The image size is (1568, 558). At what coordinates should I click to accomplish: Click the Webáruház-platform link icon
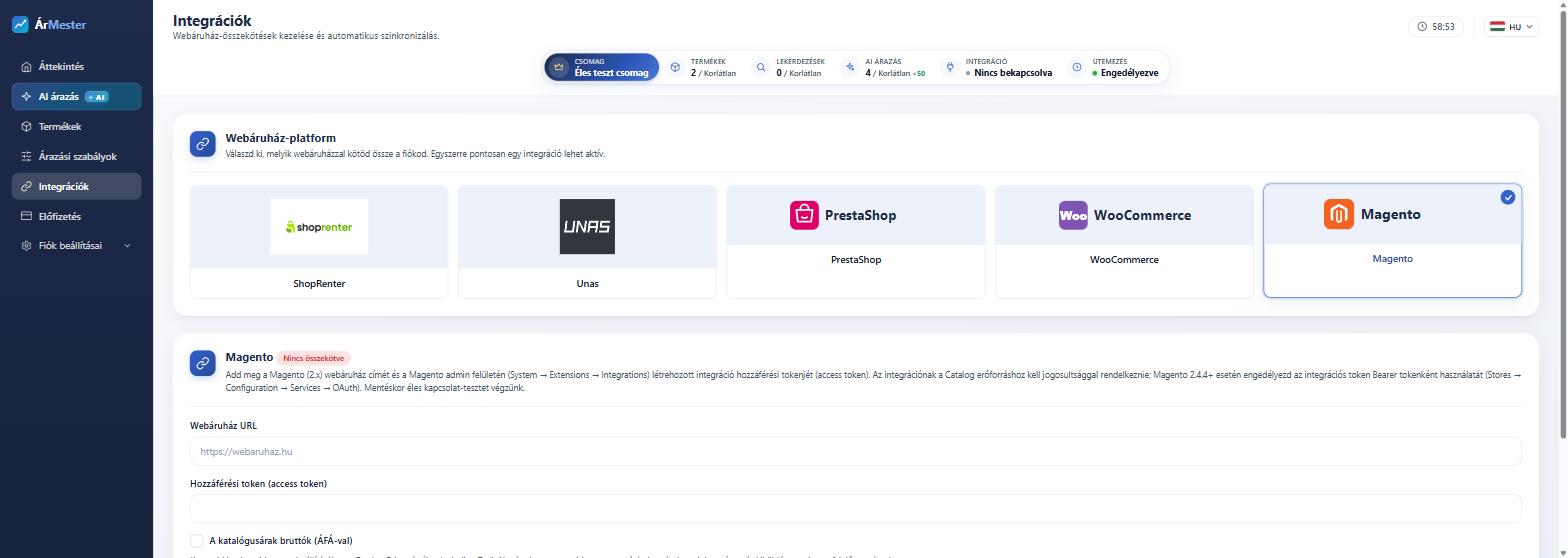[x=203, y=144]
